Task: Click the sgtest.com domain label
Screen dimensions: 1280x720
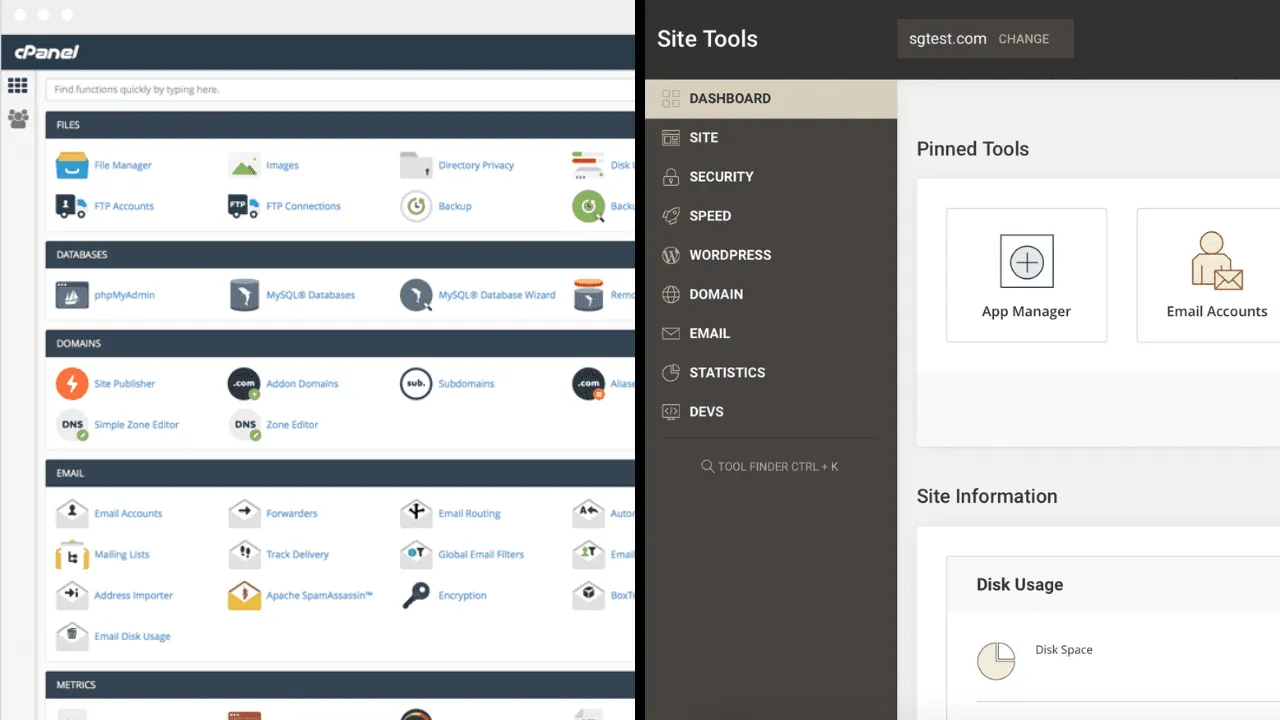Action: tap(948, 39)
